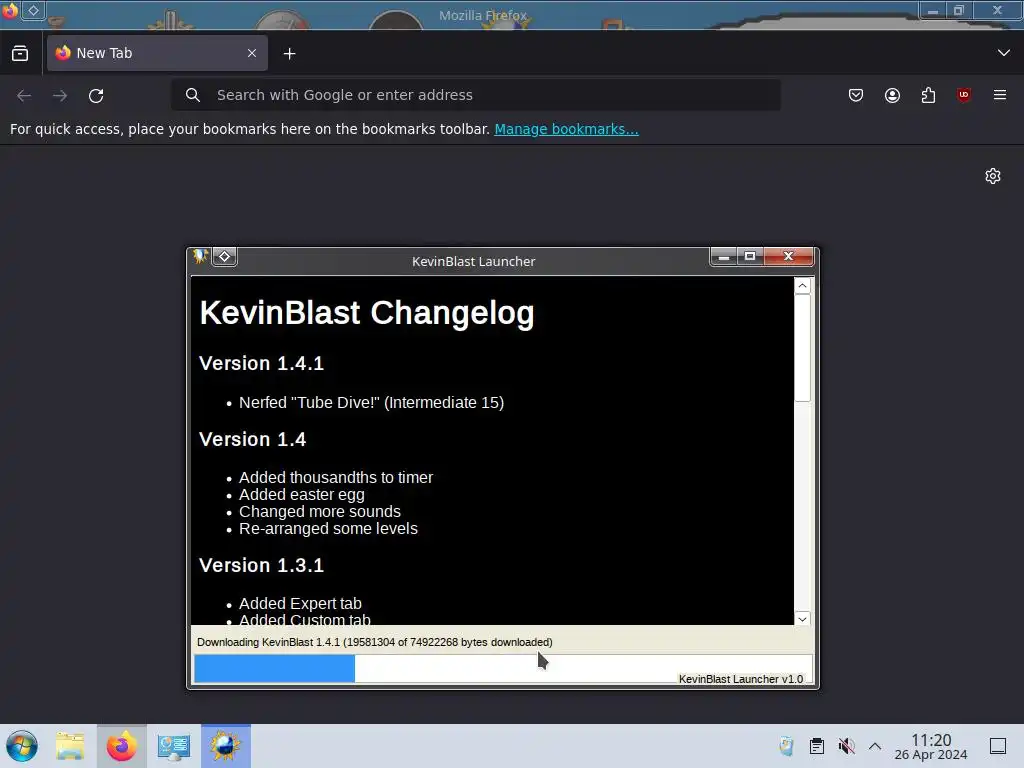Image resolution: width=1024 pixels, height=768 pixels.
Task: Click the search icon in address bar
Action: click(193, 95)
